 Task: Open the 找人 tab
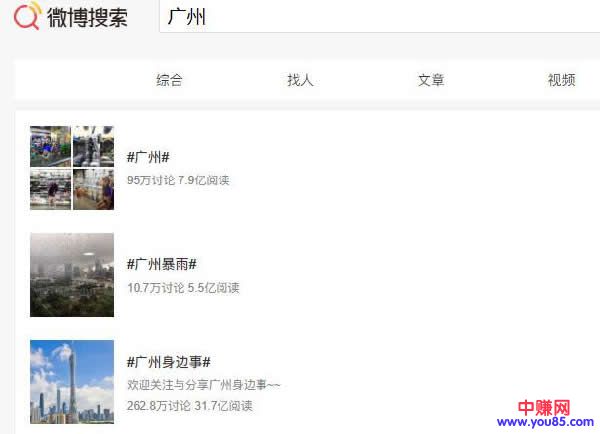click(x=300, y=80)
